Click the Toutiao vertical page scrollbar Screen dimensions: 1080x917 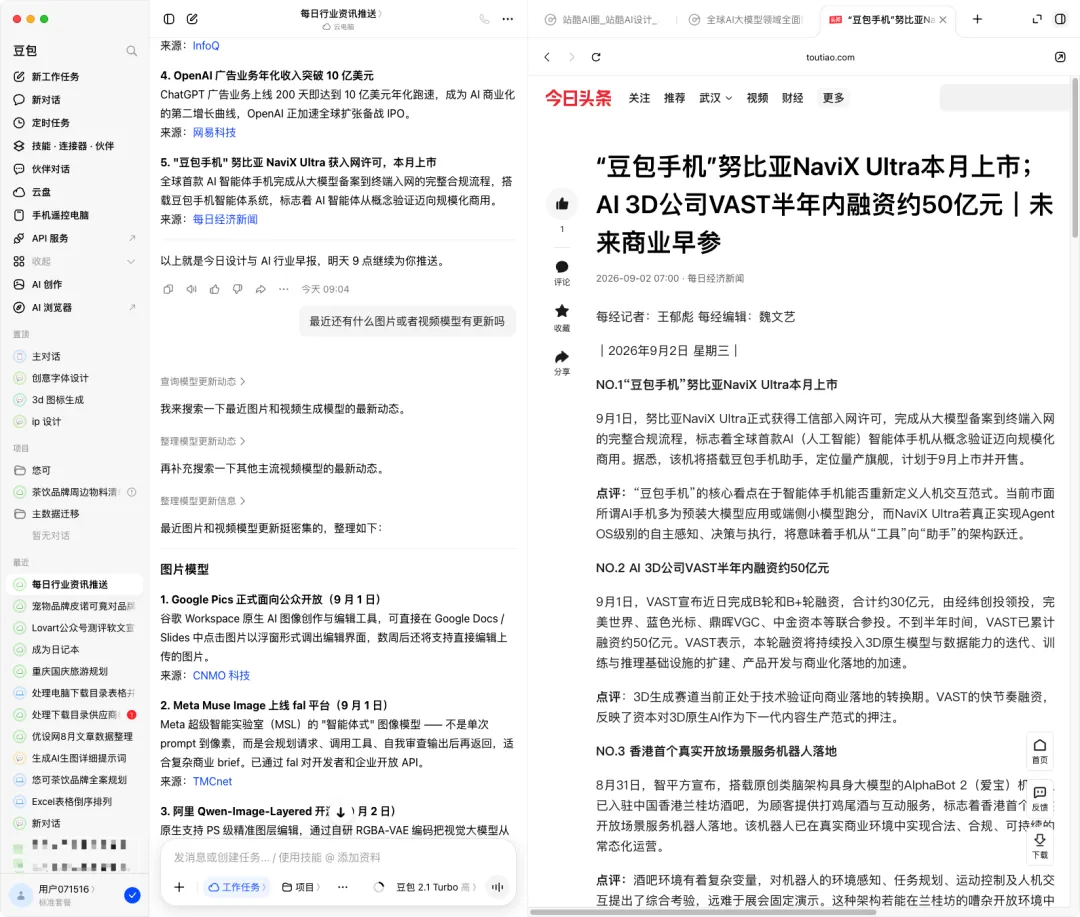[1074, 158]
